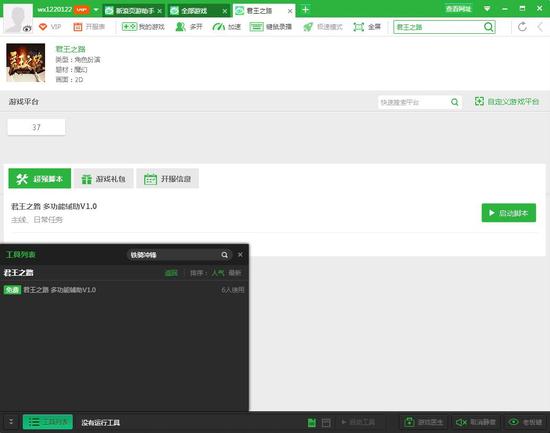Screen dimensions: 550x433
Task: Open the 键鼠录播 keyboard recorder icon
Action: [x=256, y=27]
